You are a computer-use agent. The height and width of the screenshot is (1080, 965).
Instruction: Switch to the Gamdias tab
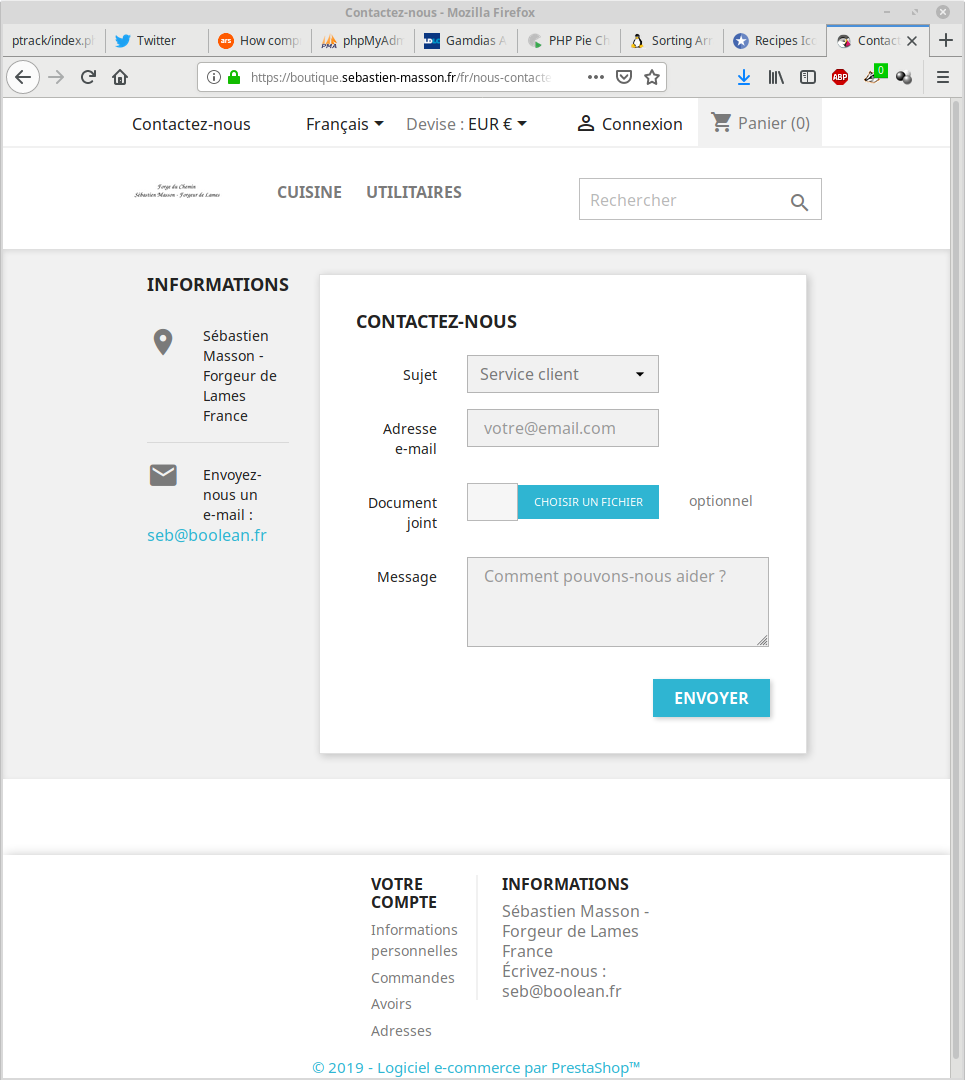(x=466, y=41)
